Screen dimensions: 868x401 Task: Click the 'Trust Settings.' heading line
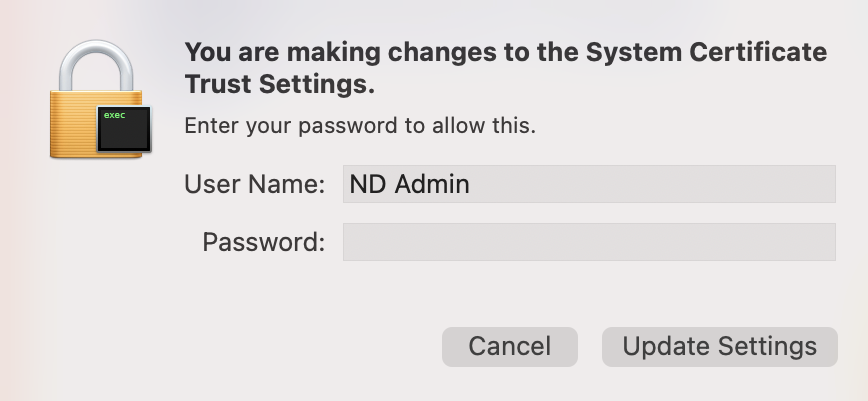[280, 86]
